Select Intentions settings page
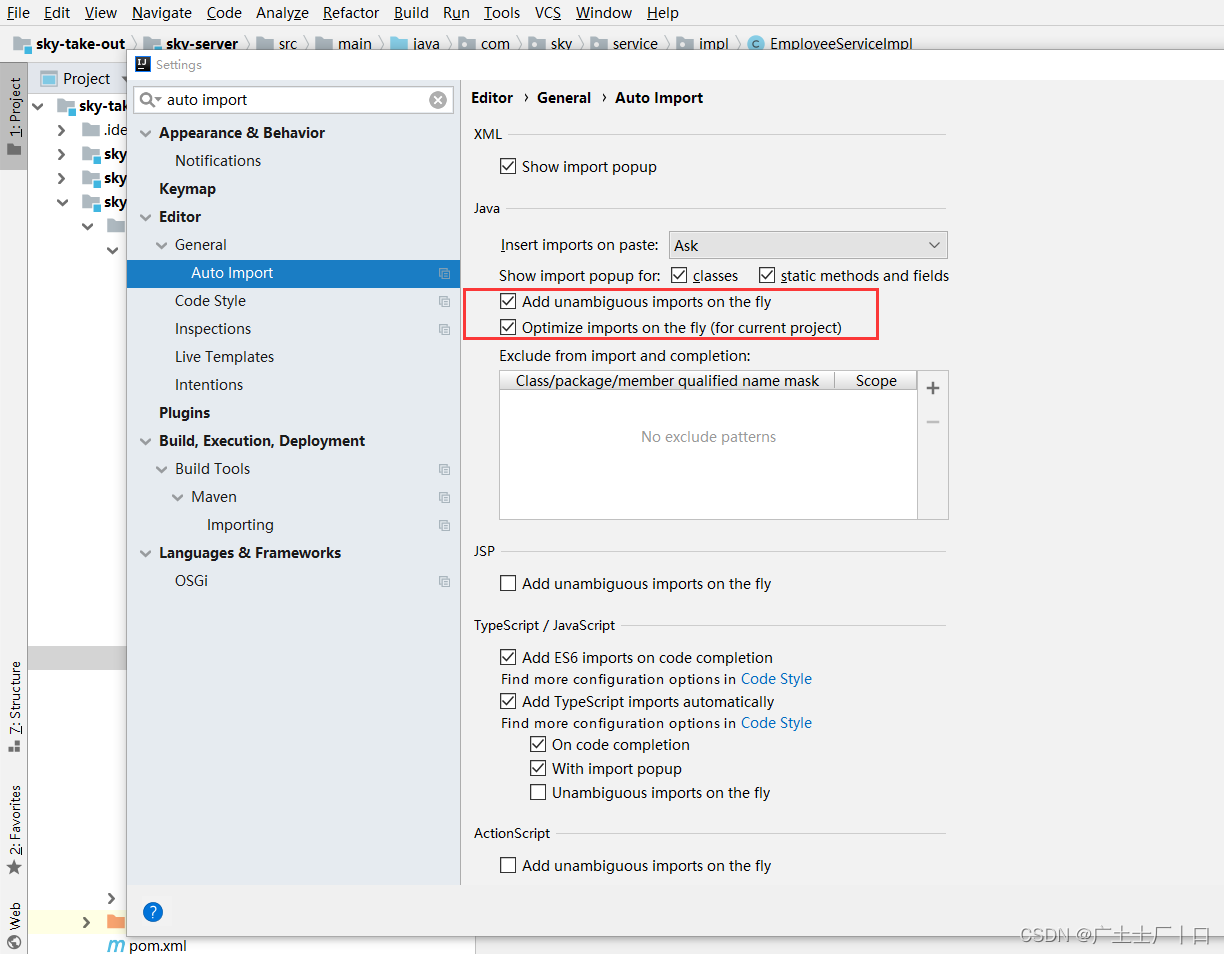Image resolution: width=1224 pixels, height=954 pixels. 209,385
